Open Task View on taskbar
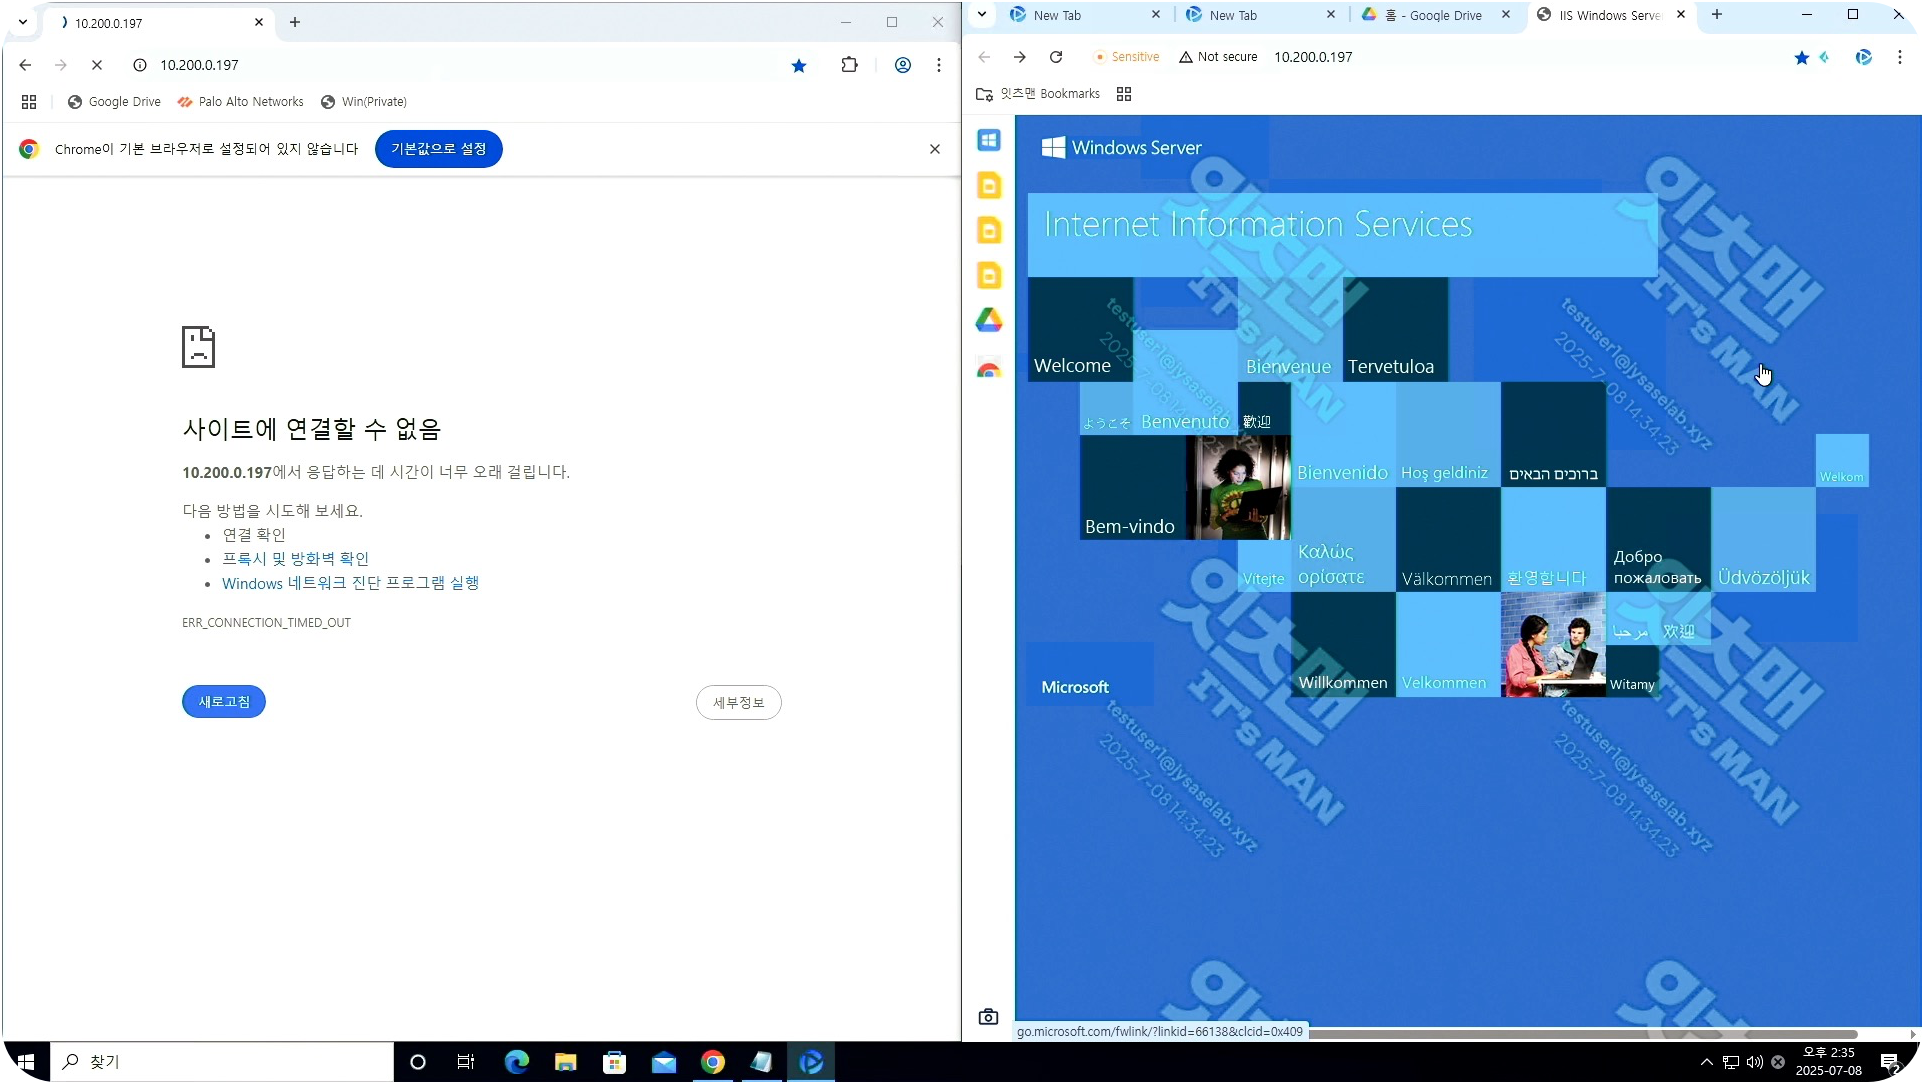Viewport: 1924px width, 1084px height. tap(466, 1062)
